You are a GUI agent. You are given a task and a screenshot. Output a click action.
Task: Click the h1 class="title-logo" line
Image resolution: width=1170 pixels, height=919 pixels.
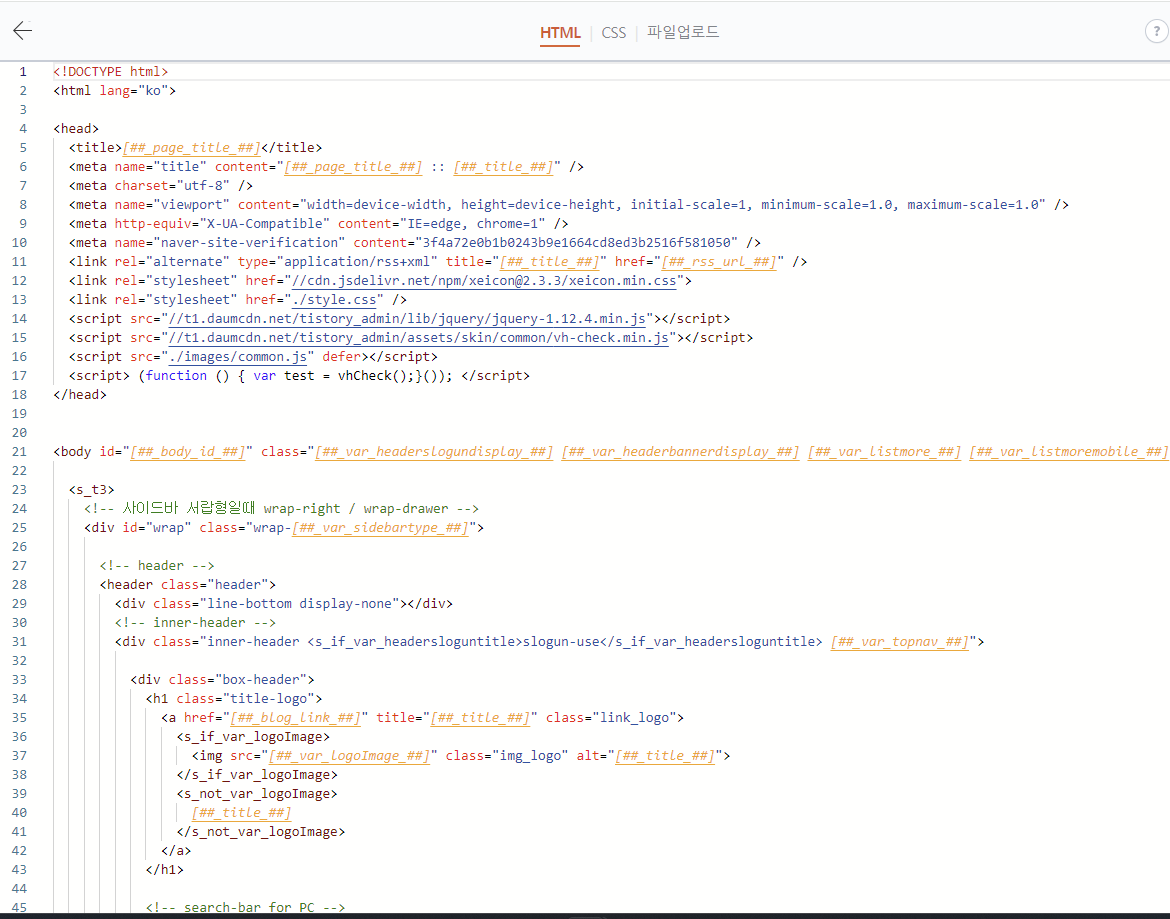click(234, 699)
